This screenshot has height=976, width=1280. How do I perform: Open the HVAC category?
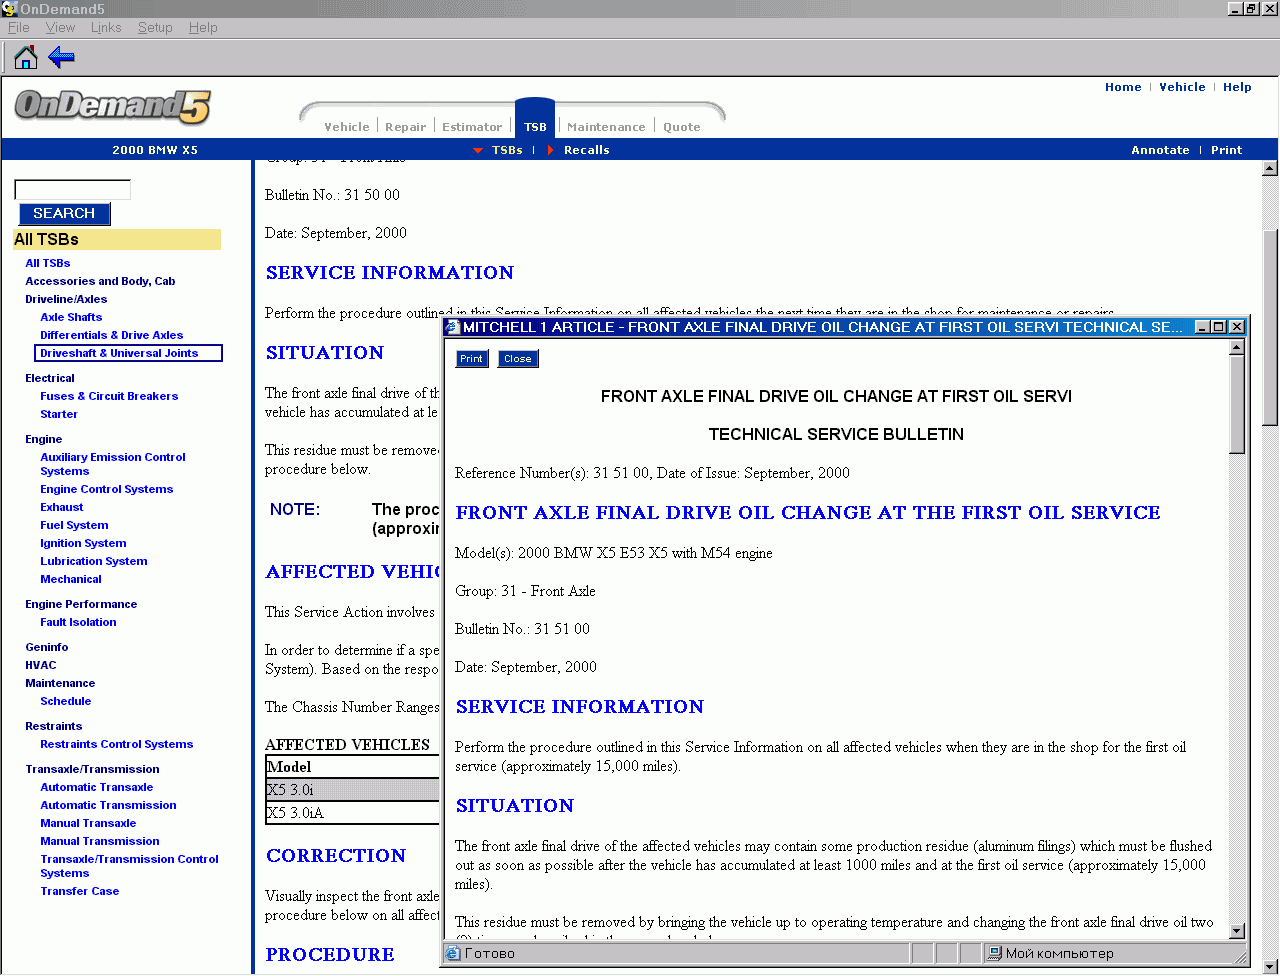click(x=41, y=665)
